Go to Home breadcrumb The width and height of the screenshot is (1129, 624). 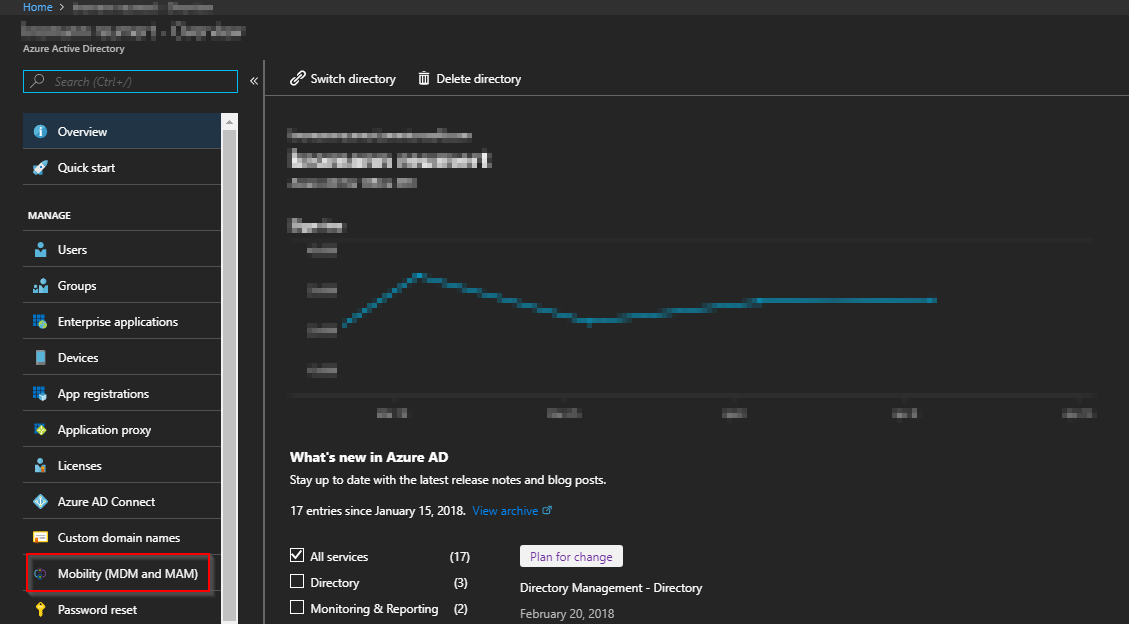click(x=37, y=7)
